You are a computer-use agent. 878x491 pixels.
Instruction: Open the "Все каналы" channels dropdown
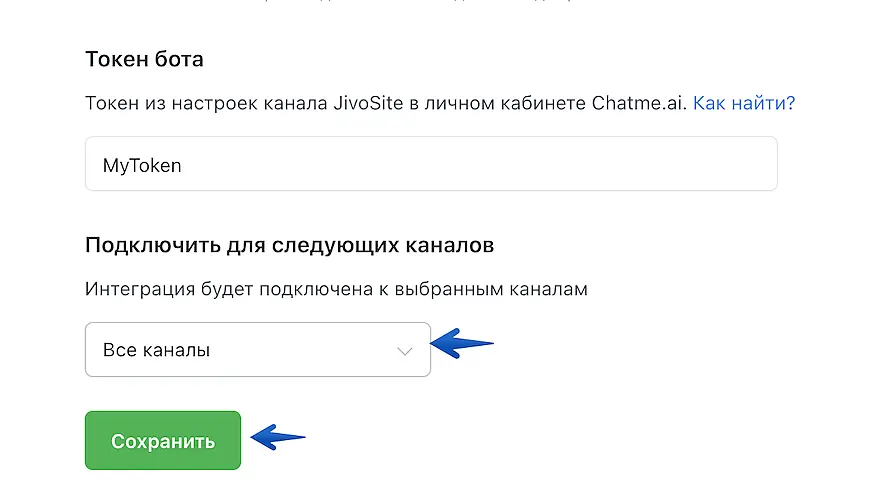click(x=257, y=350)
